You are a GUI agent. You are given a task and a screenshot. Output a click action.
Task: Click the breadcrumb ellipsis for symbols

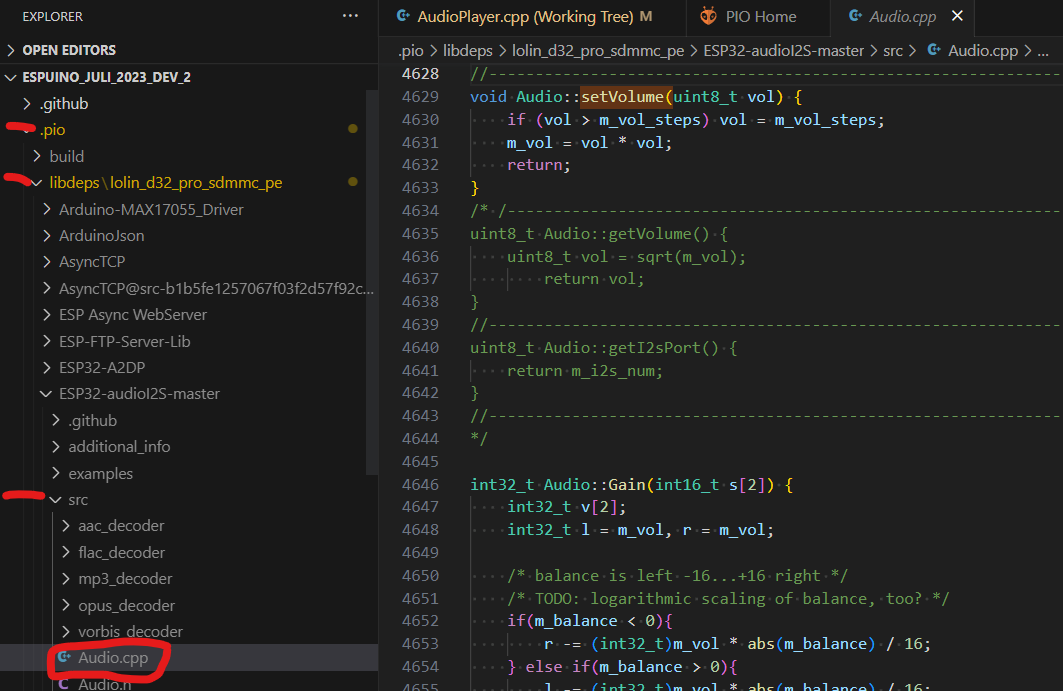[1043, 51]
